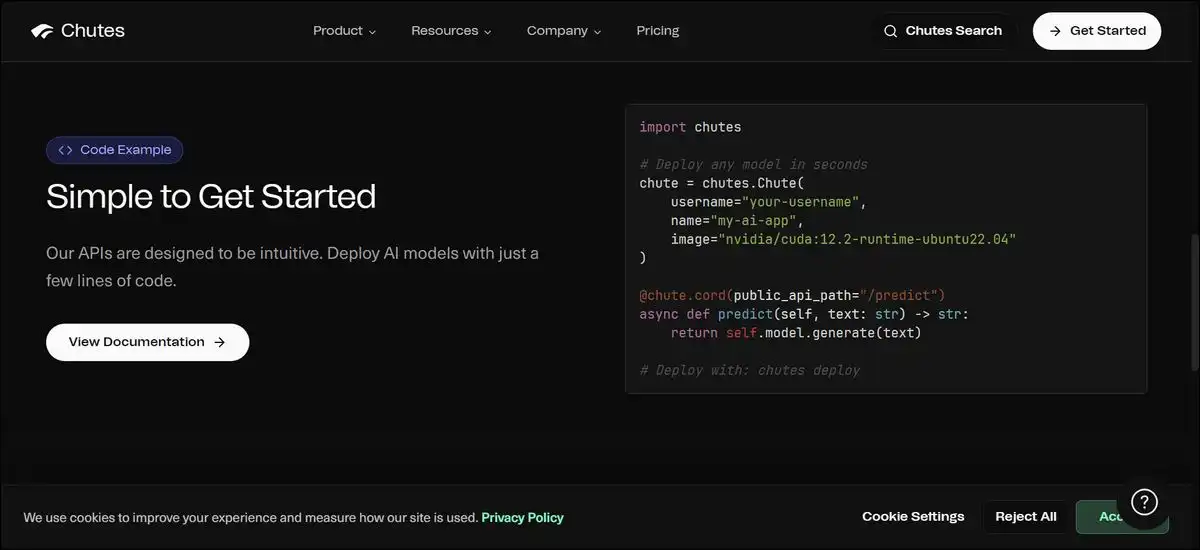Image resolution: width=1200 pixels, height=550 pixels.
Task: Click the 'chute = chutes.Chute(' code line
Action: [x=721, y=183]
